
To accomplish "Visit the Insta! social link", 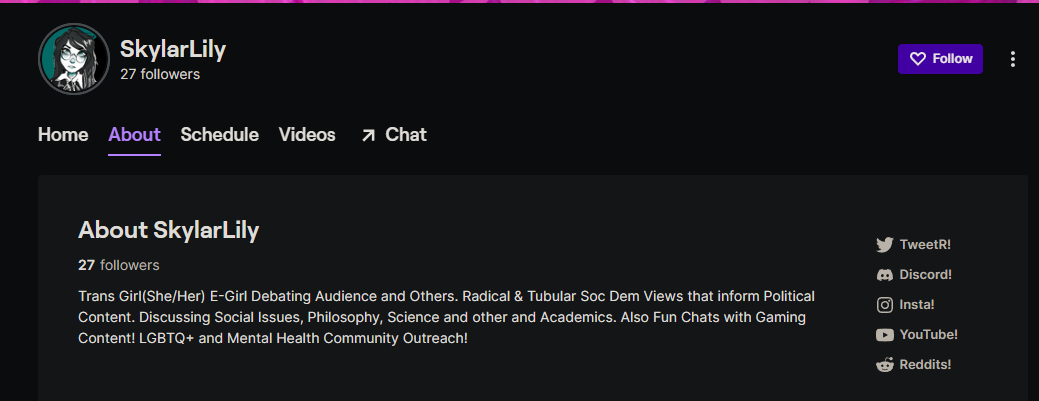I will click(906, 305).
